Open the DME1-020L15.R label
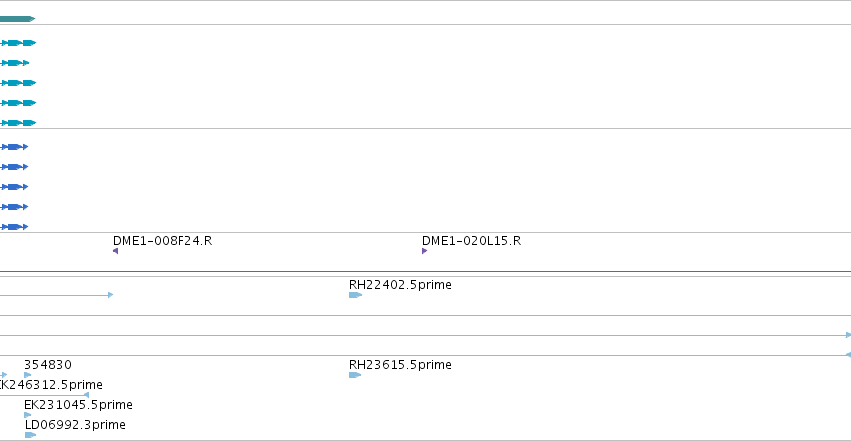The width and height of the screenshot is (851, 441). click(x=471, y=241)
